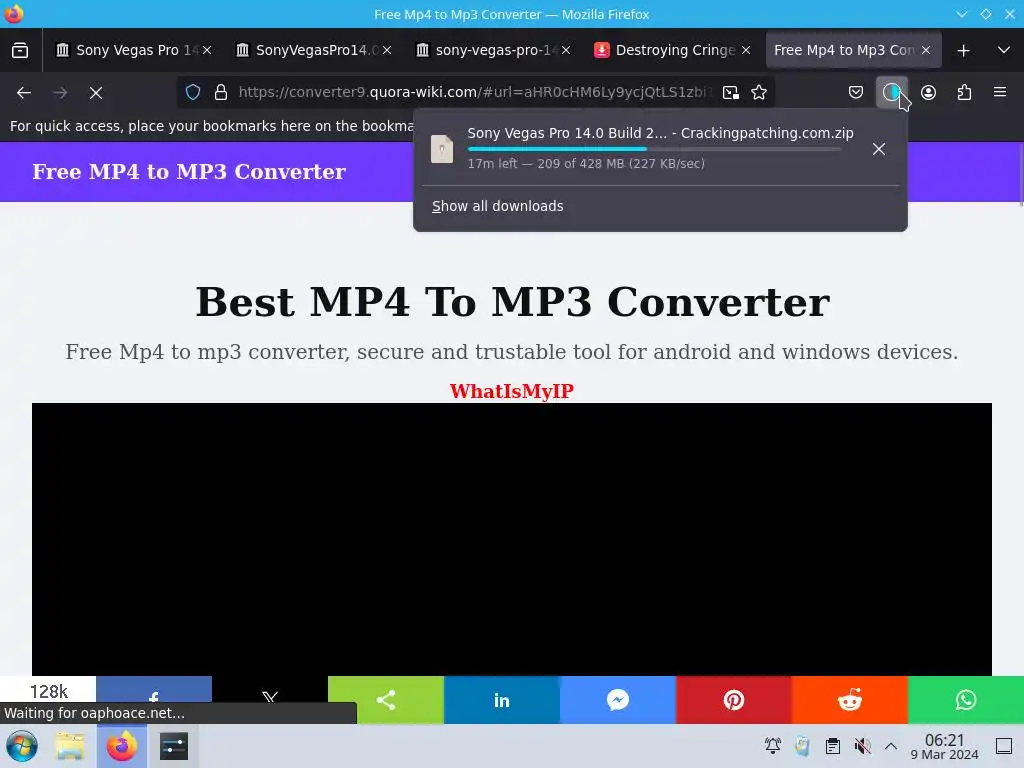Open notifications bell in tray
1024x768 pixels.
773,746
